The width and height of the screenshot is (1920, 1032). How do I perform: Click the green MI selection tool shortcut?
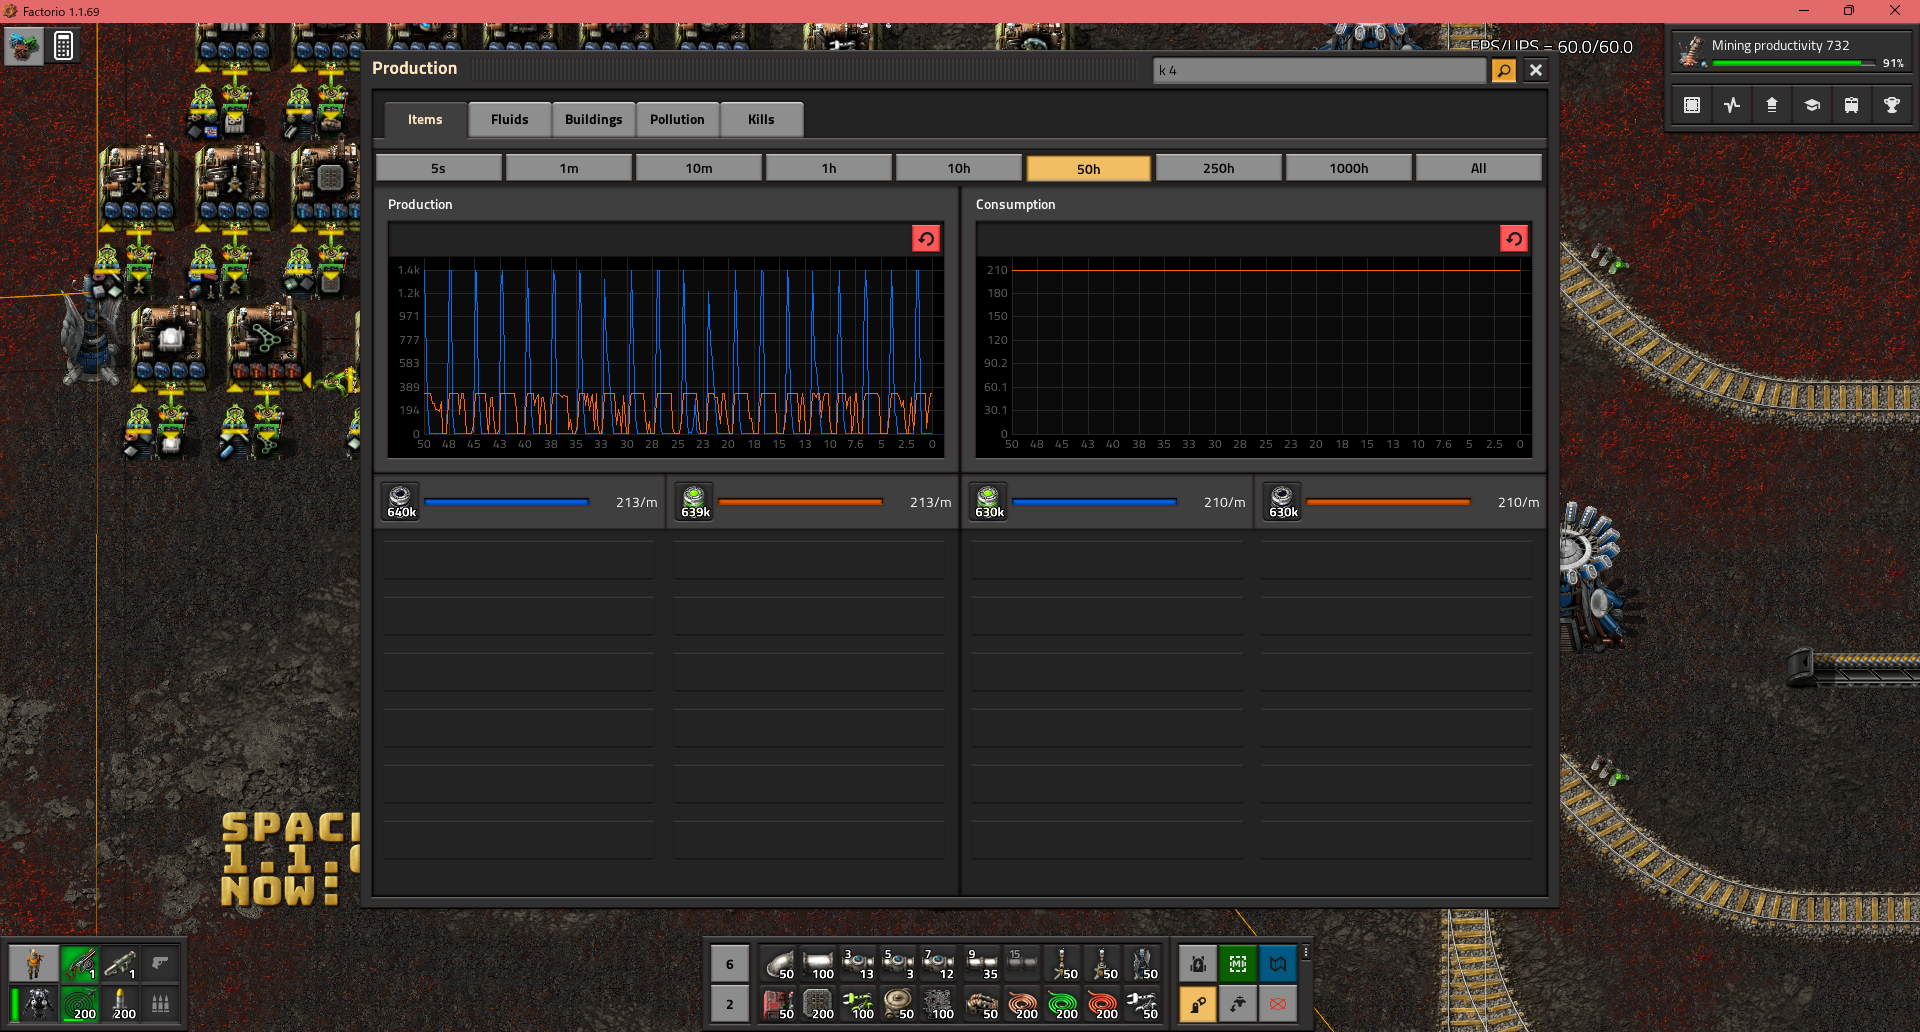point(1238,964)
